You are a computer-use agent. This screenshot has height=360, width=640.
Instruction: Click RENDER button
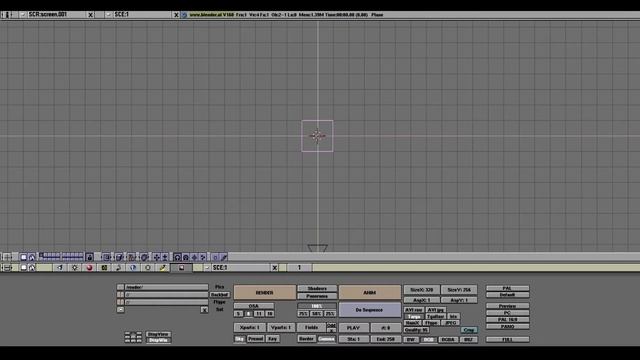coord(264,293)
